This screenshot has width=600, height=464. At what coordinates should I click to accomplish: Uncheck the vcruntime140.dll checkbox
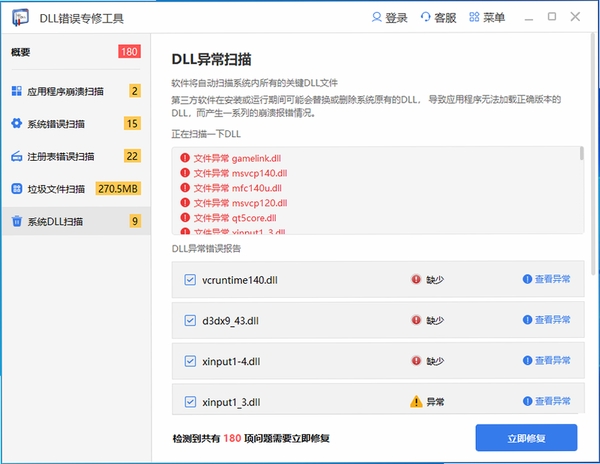[190, 280]
